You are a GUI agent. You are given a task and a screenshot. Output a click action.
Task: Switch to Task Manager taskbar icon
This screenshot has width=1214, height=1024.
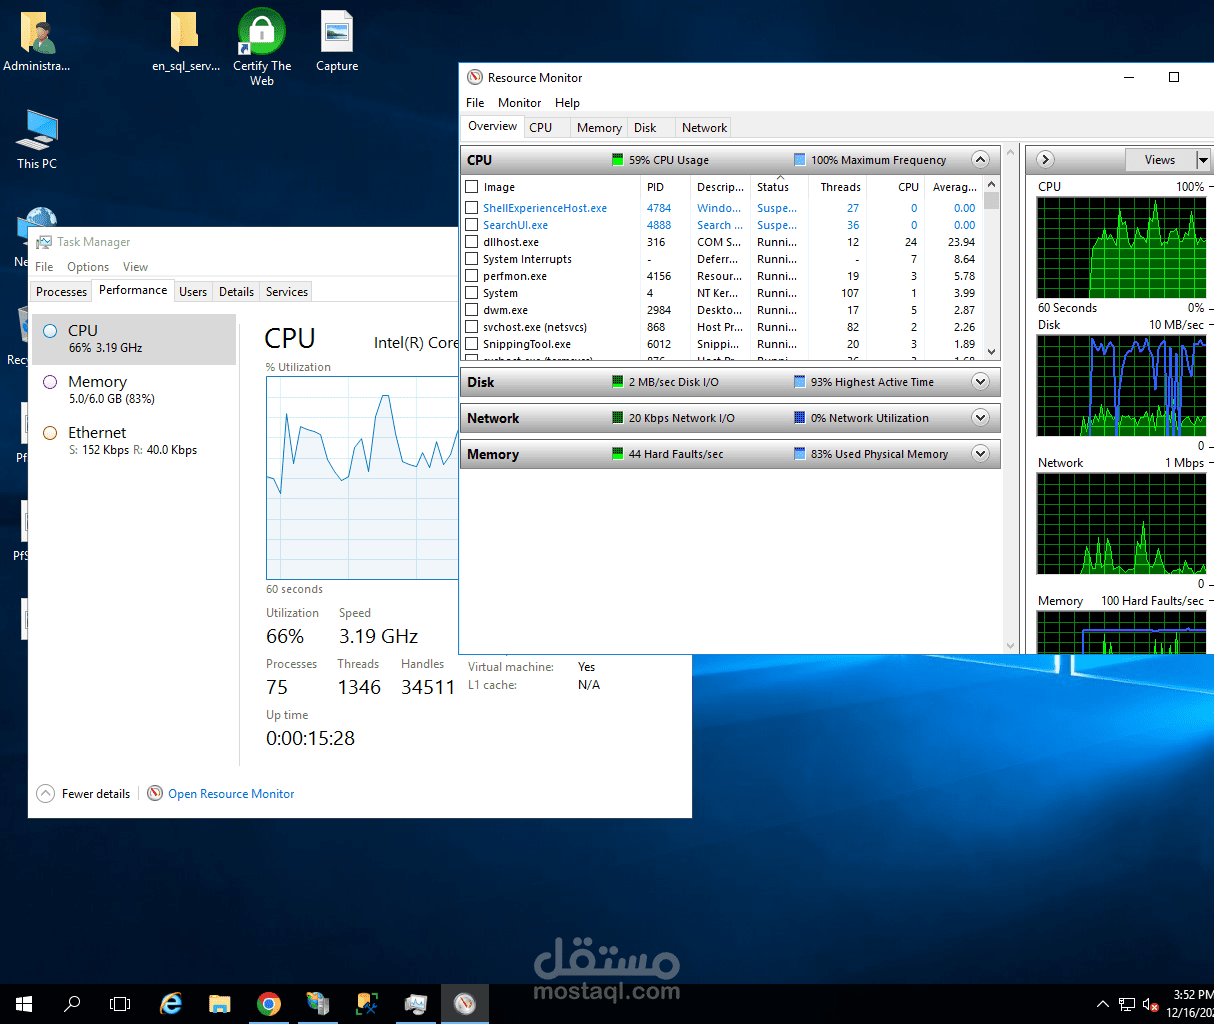416,1004
